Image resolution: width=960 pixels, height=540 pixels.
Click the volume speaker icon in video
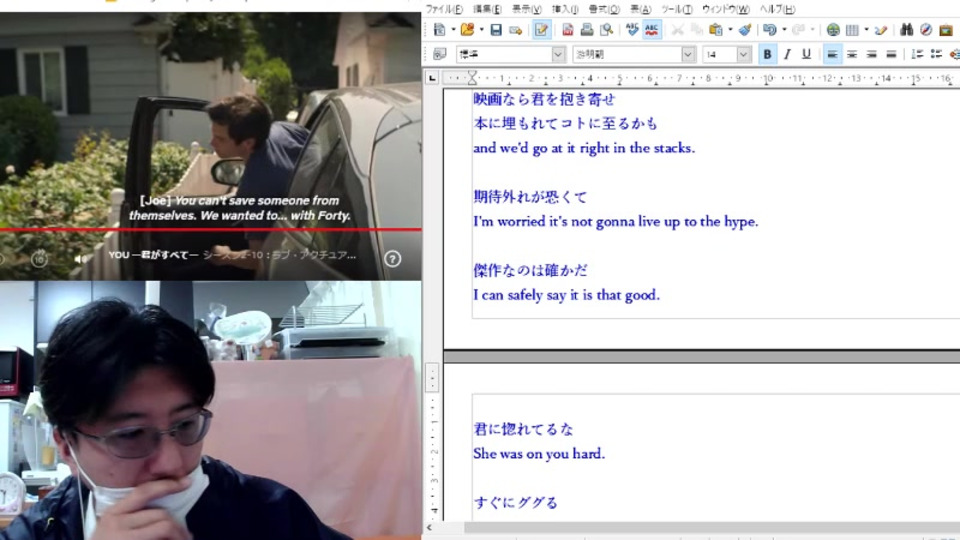pyautogui.click(x=80, y=258)
